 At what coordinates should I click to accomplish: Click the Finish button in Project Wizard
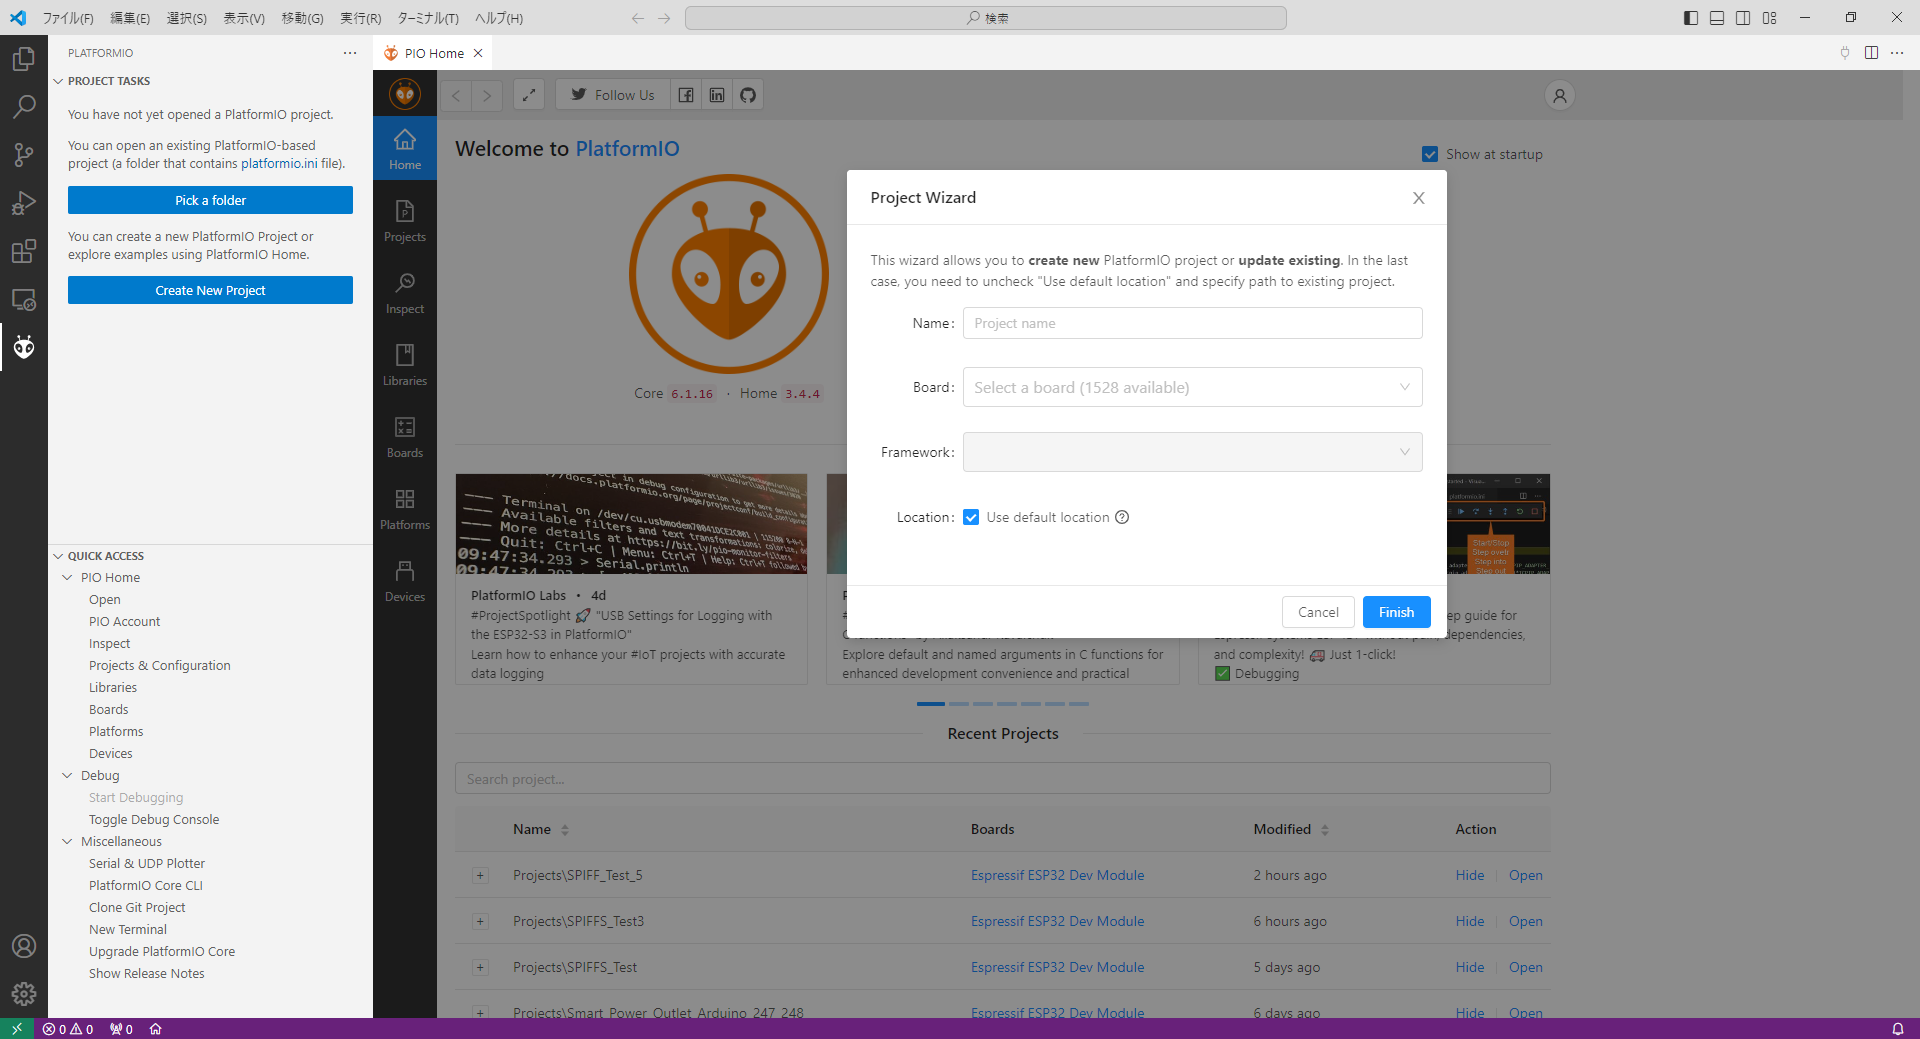point(1396,612)
